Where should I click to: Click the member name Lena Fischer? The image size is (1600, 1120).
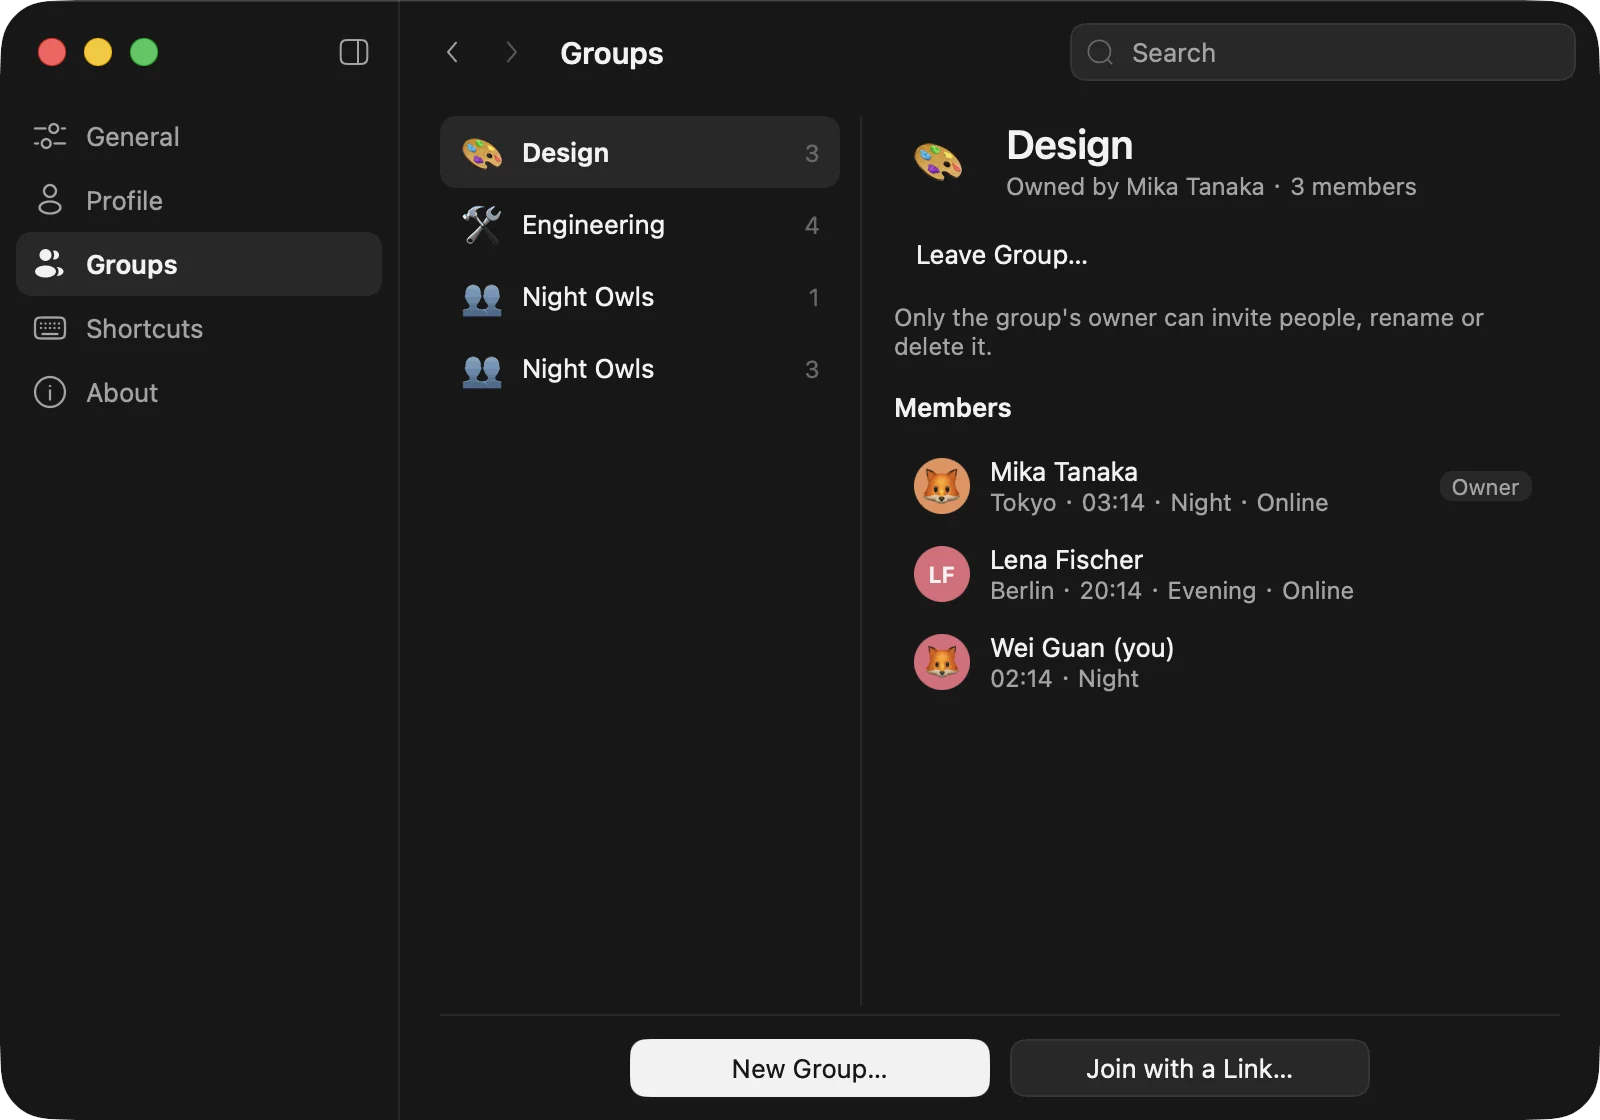click(x=1066, y=560)
